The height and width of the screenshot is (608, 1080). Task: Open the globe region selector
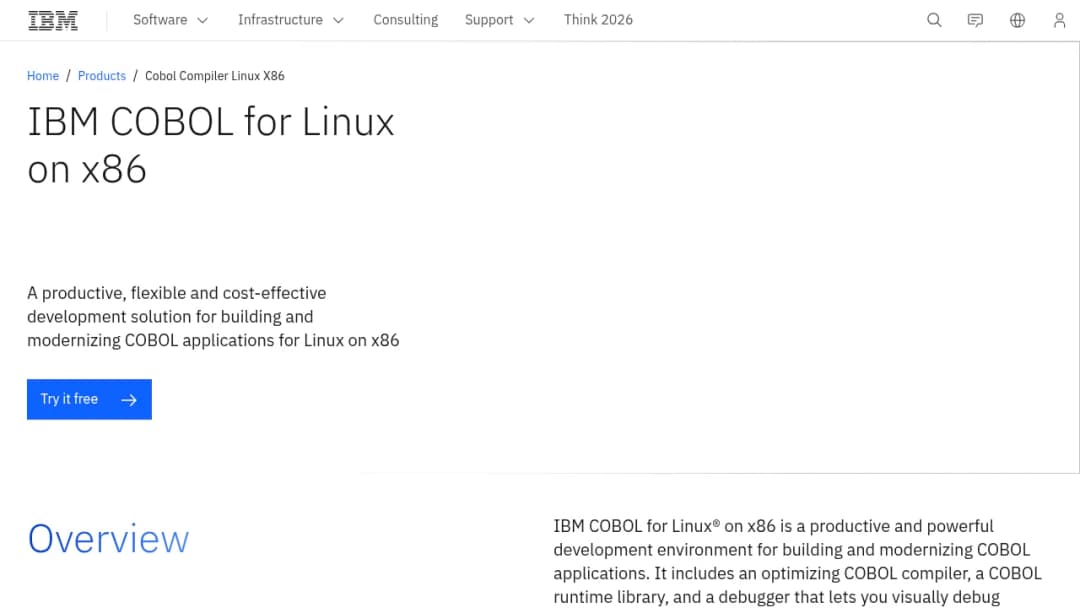[1017, 20]
